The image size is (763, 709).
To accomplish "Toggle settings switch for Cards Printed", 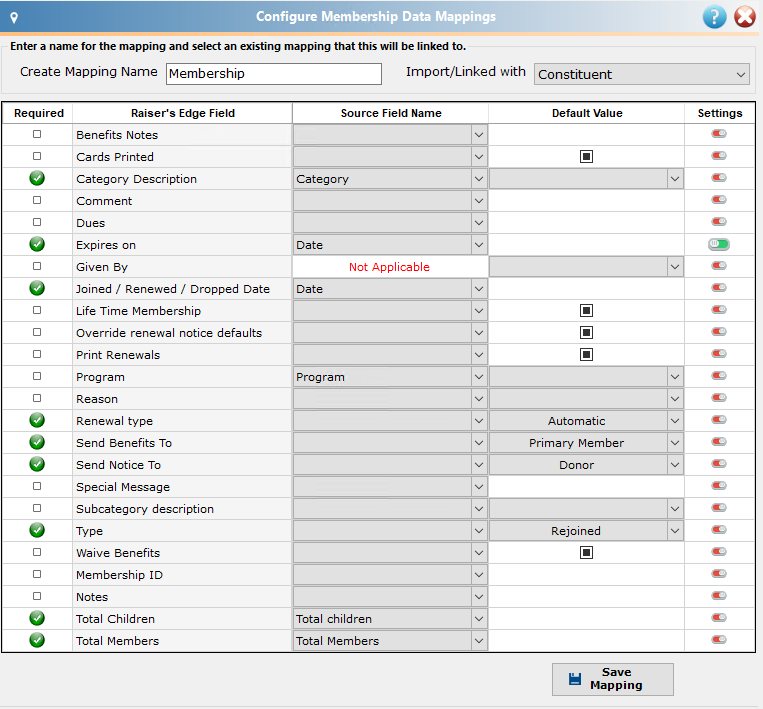I will pyautogui.click(x=719, y=156).
